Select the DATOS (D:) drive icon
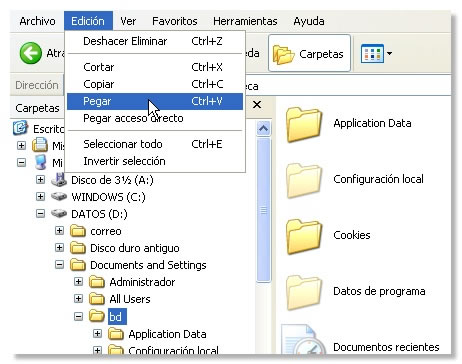The height and width of the screenshot is (364, 462). (x=59, y=214)
